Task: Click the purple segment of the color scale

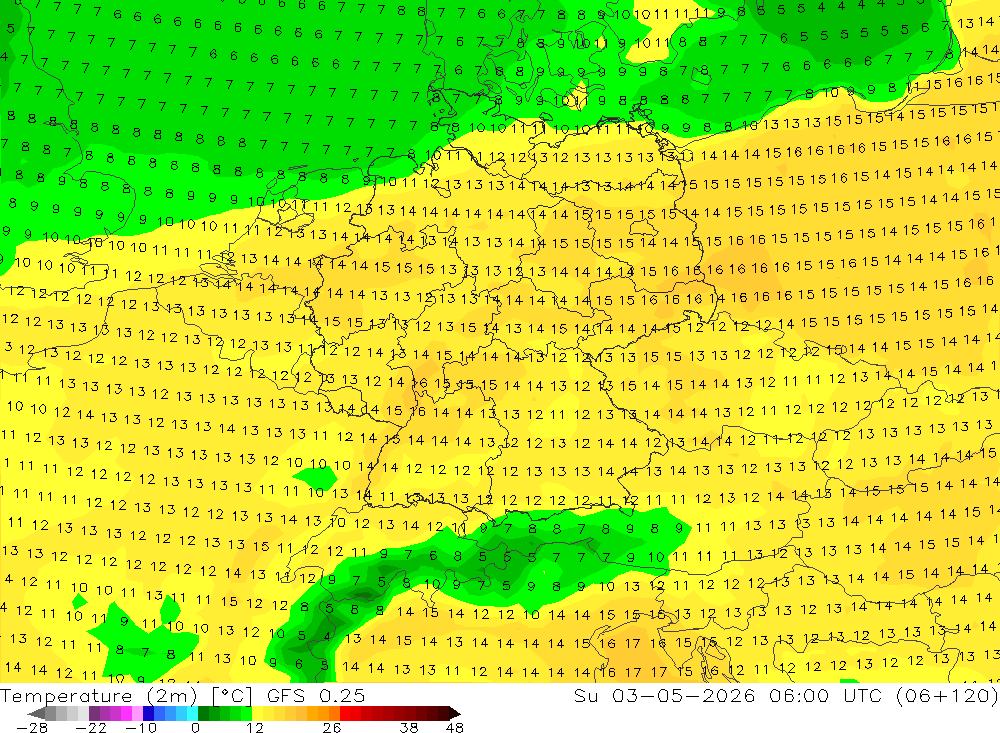Action: 94,713
